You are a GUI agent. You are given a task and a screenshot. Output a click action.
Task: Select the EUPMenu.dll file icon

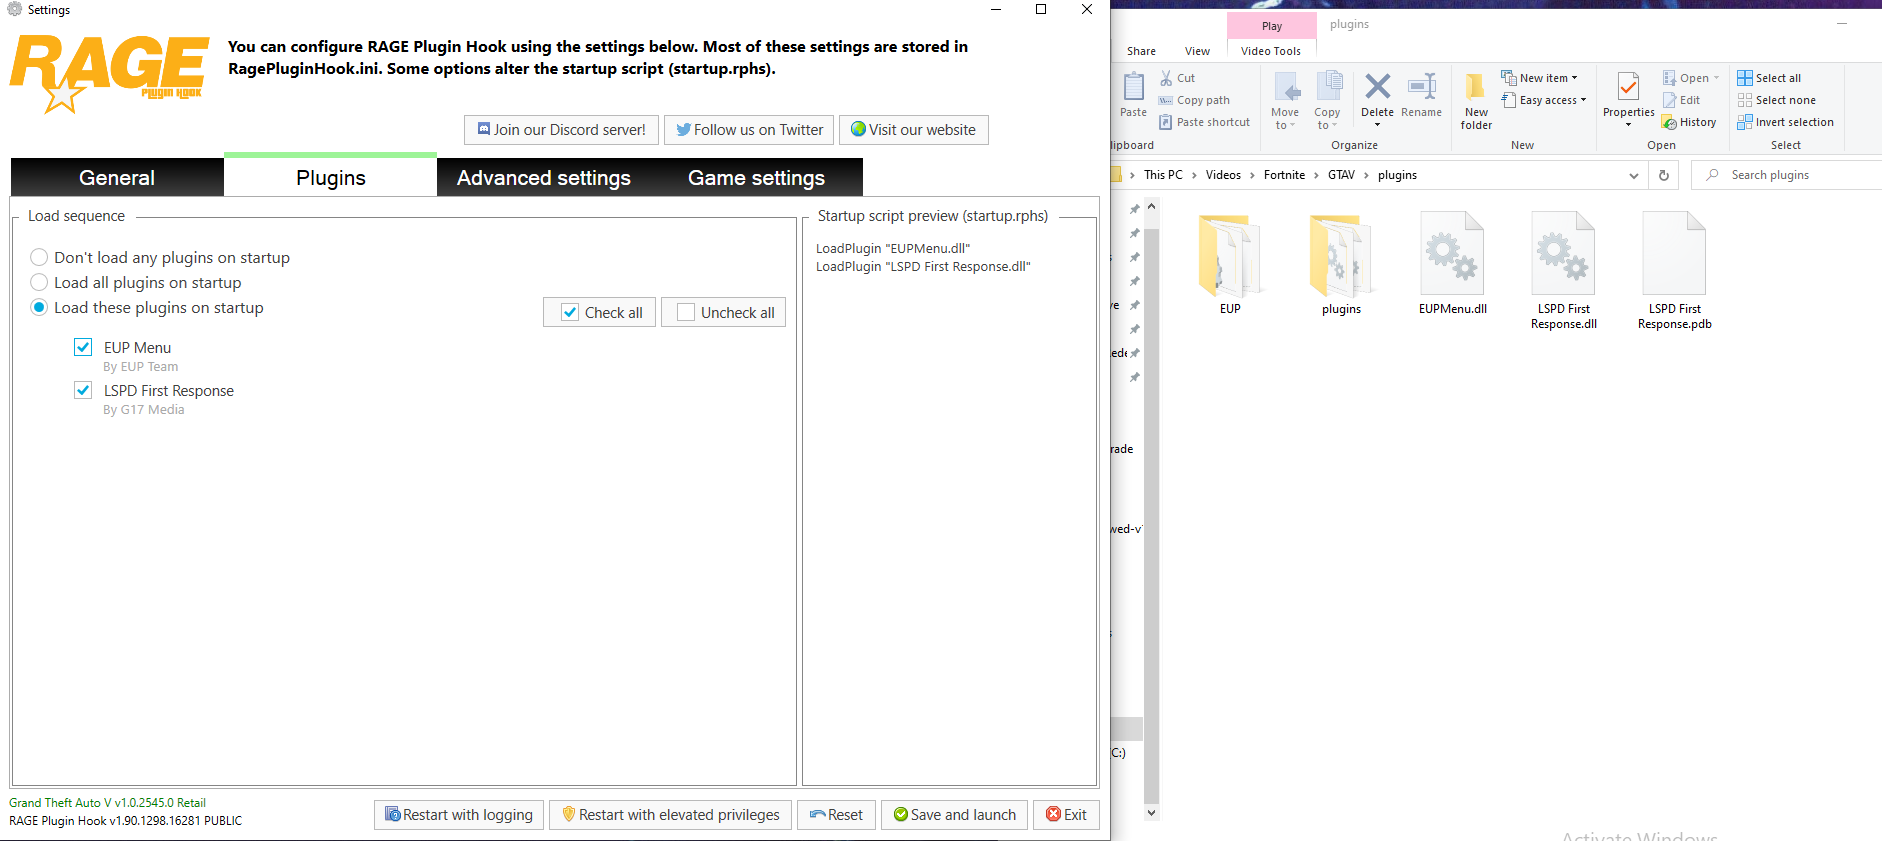(1452, 254)
